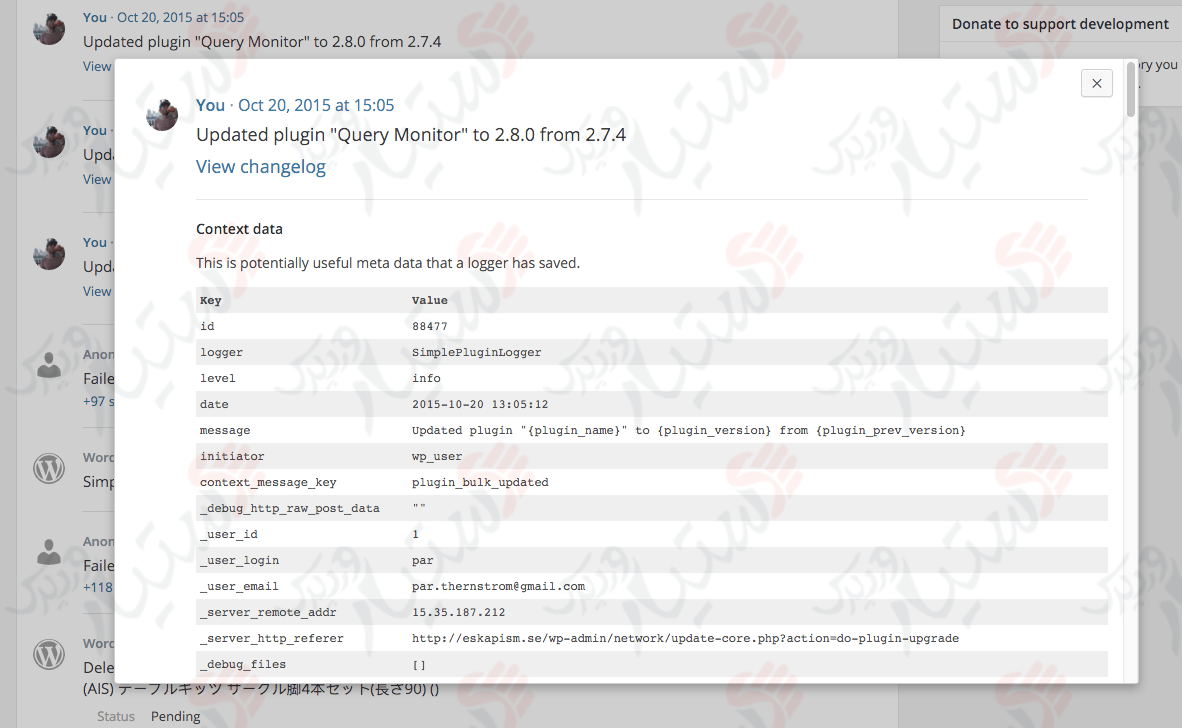This screenshot has width=1182, height=728.
Task: Open the View changelog link
Action: [x=260, y=167]
